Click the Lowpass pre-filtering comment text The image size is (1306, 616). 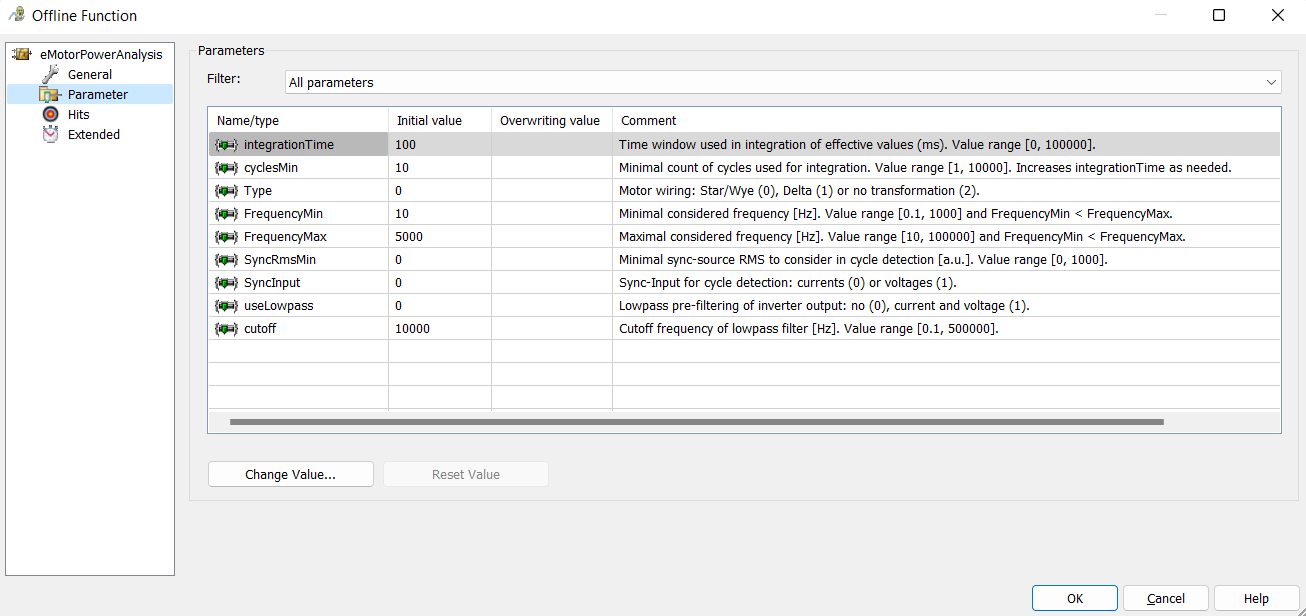tap(824, 306)
